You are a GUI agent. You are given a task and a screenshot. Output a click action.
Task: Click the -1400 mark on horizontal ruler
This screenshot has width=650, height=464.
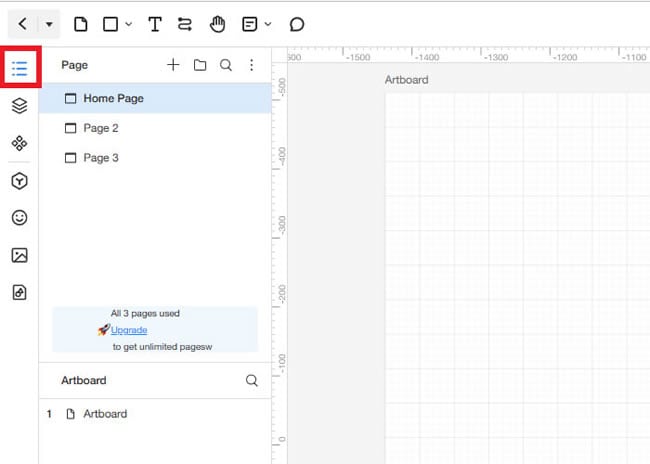coord(427,57)
